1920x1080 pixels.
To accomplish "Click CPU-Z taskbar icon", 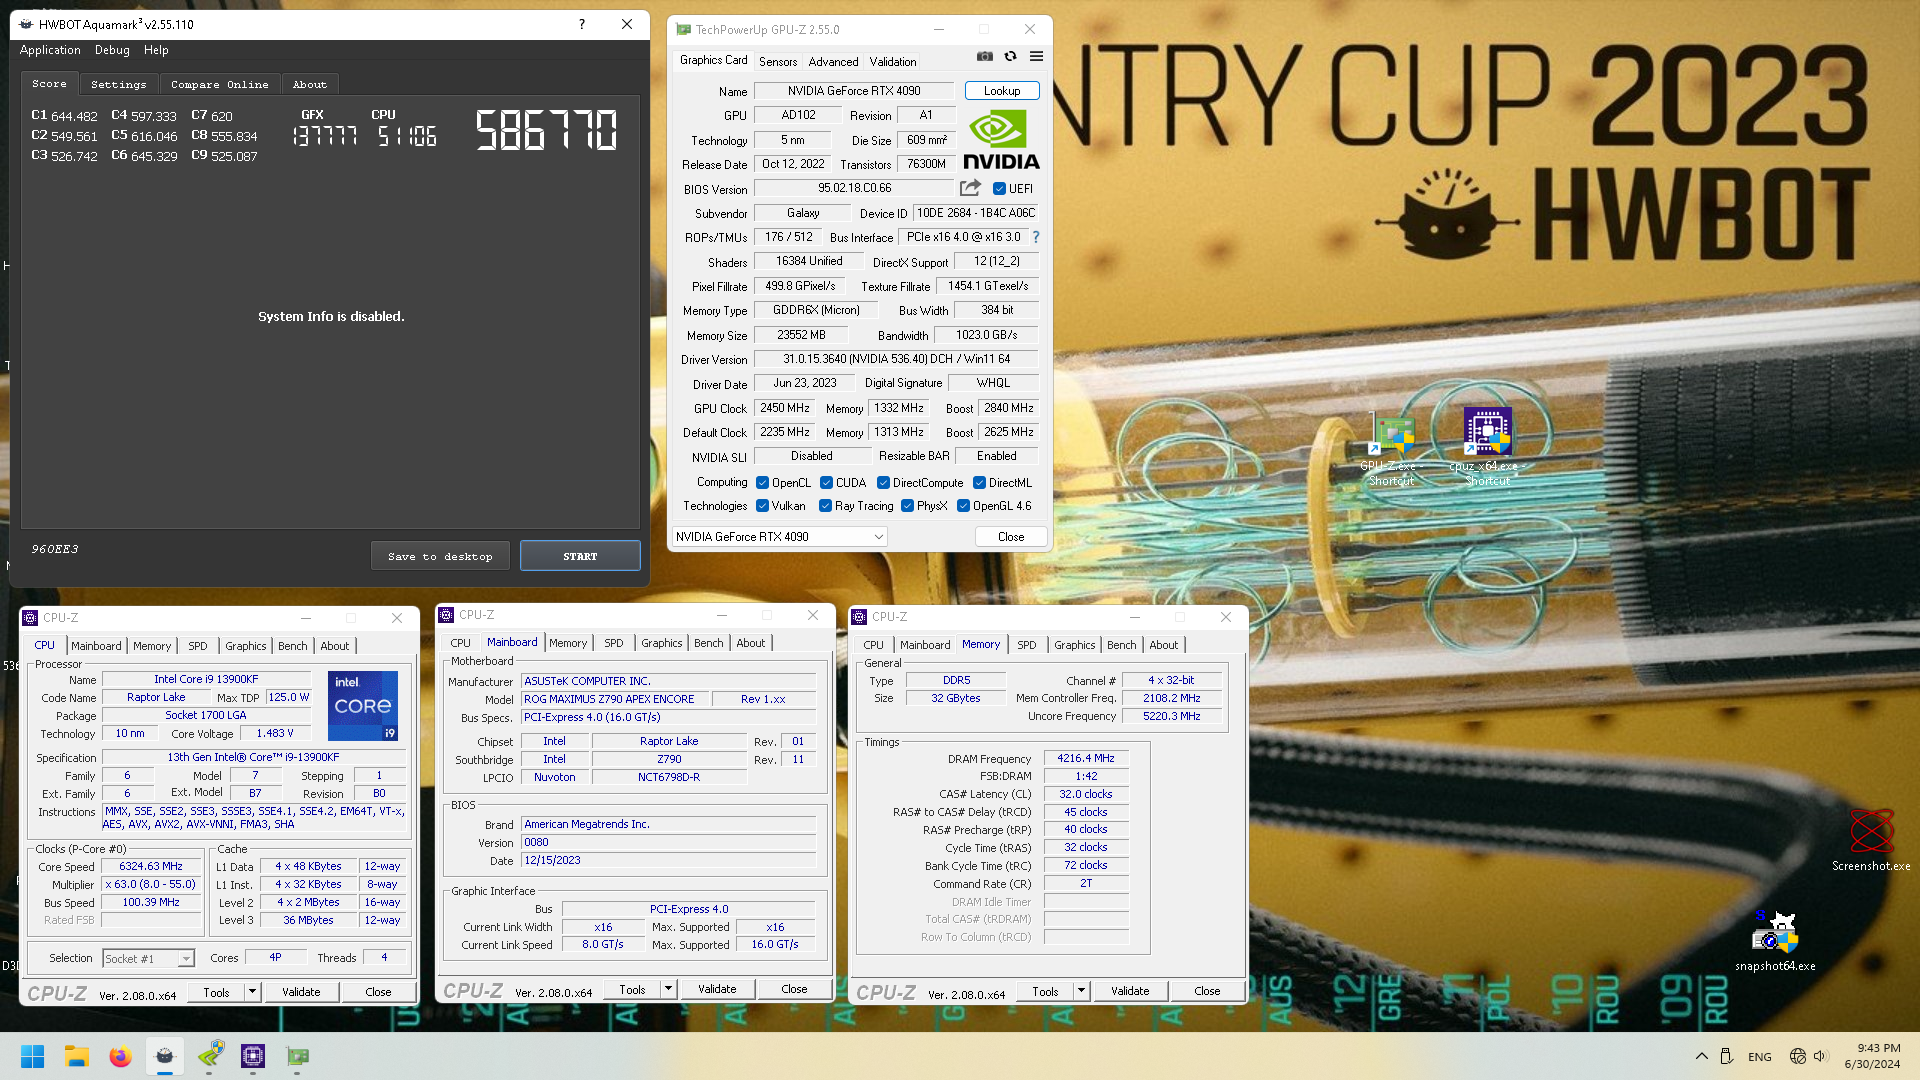I will (x=253, y=1056).
